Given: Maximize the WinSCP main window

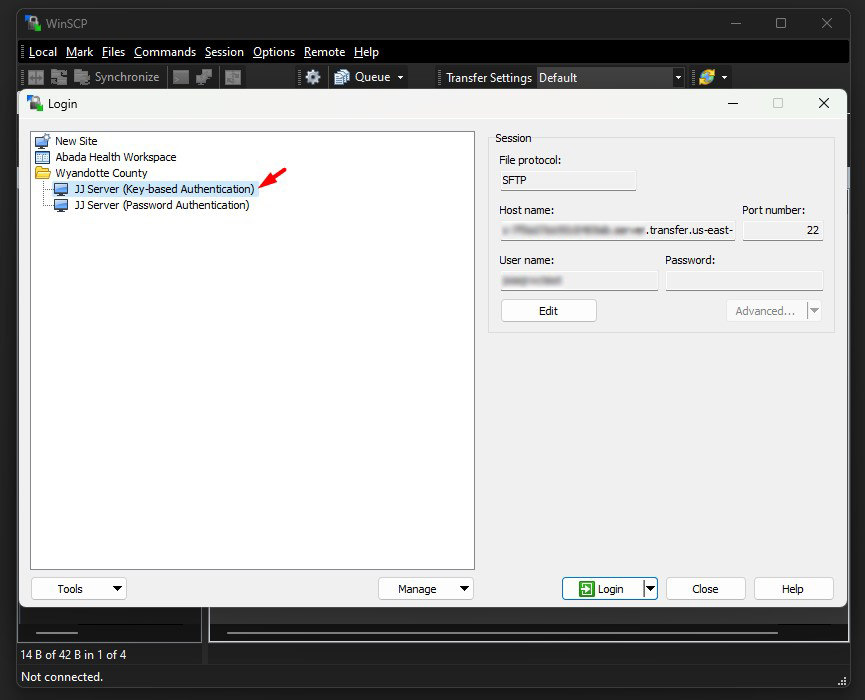Looking at the screenshot, I should [781, 23].
